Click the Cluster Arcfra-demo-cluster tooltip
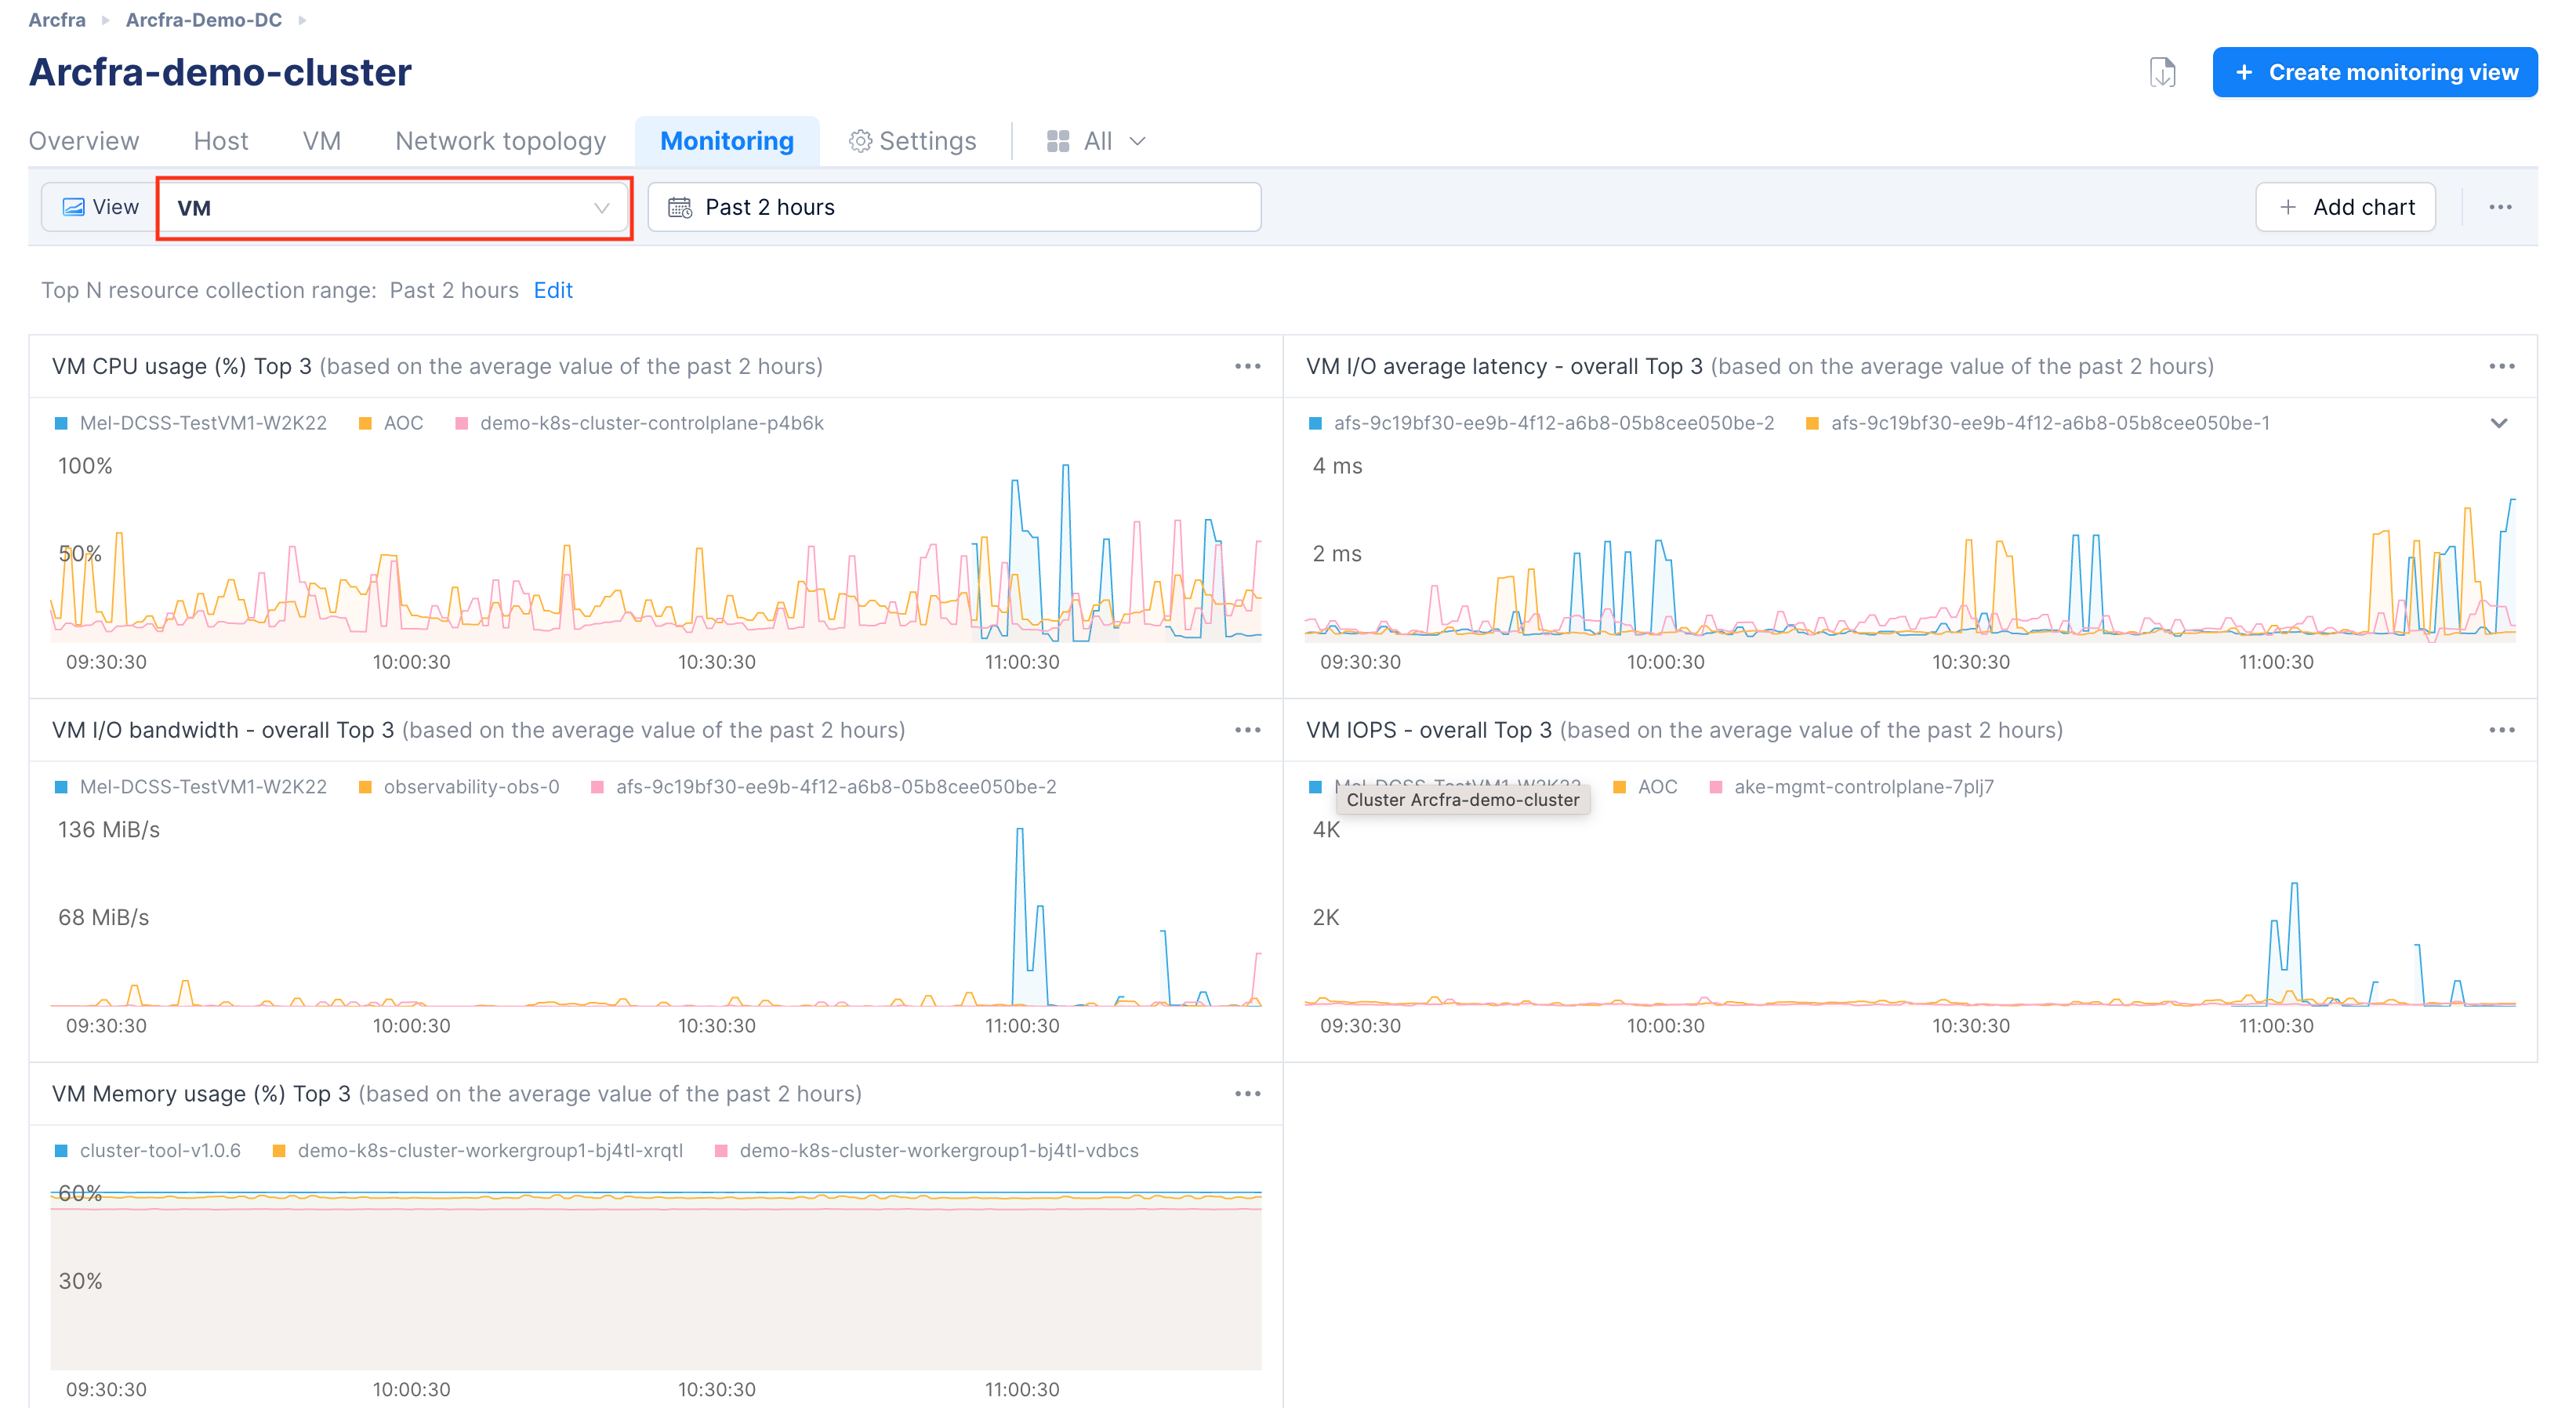 point(1462,800)
